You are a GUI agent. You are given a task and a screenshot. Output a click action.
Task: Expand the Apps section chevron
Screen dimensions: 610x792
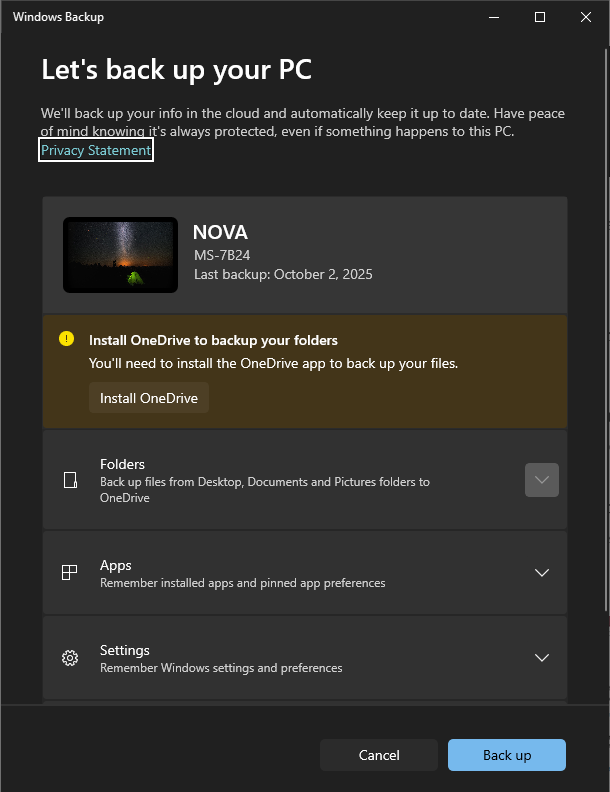[542, 573]
